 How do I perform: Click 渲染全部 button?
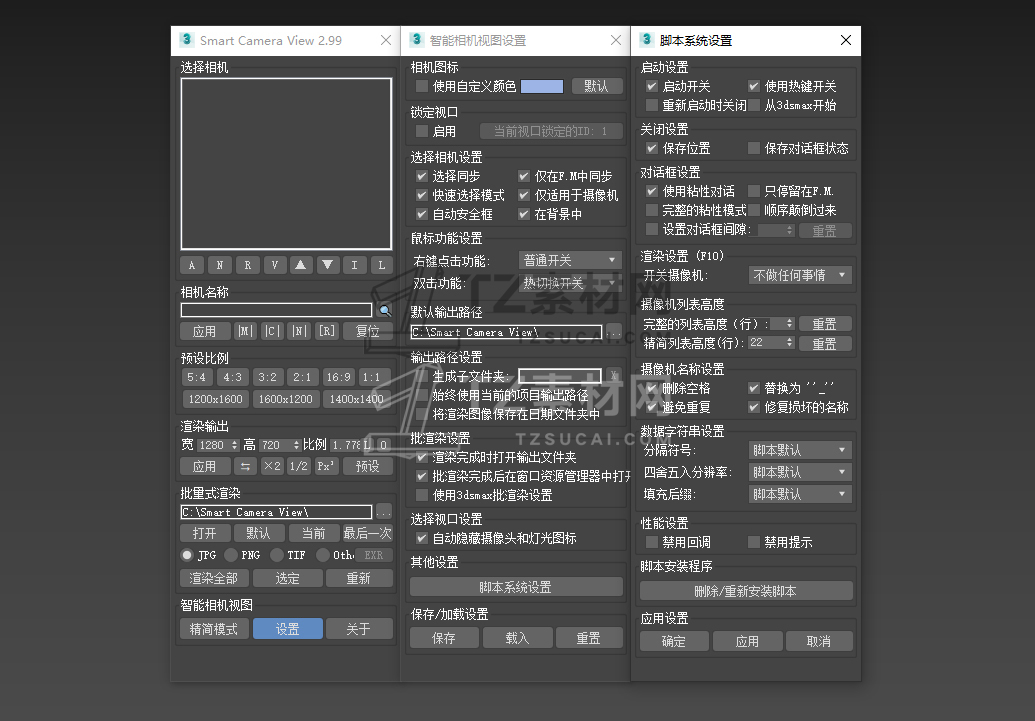click(x=214, y=578)
